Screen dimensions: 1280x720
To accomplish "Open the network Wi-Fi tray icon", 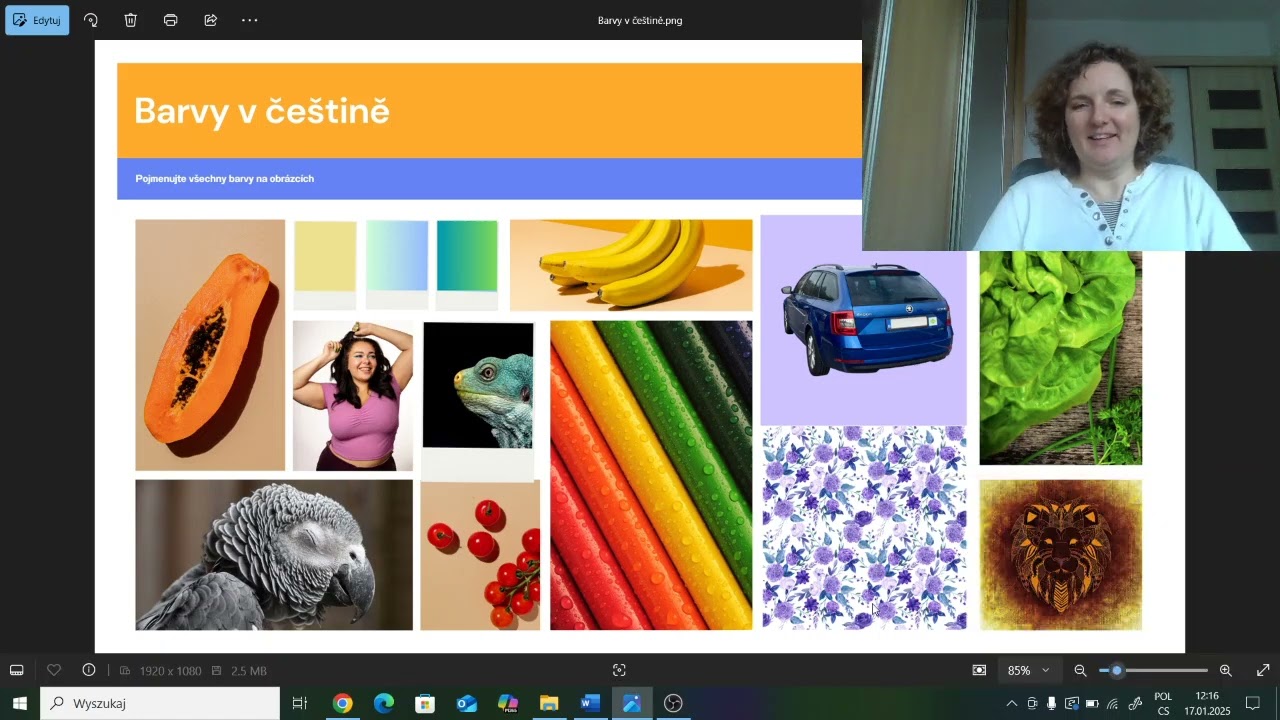I will click(x=1112, y=703).
